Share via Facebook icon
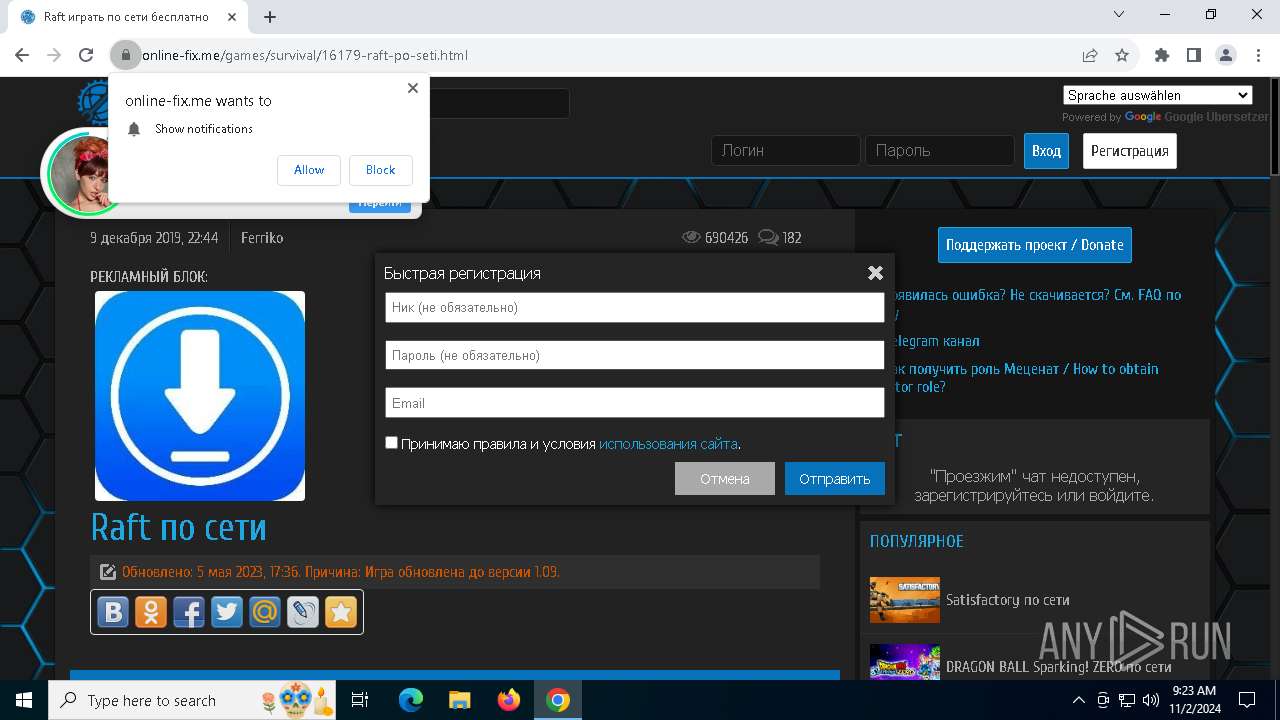 point(189,611)
